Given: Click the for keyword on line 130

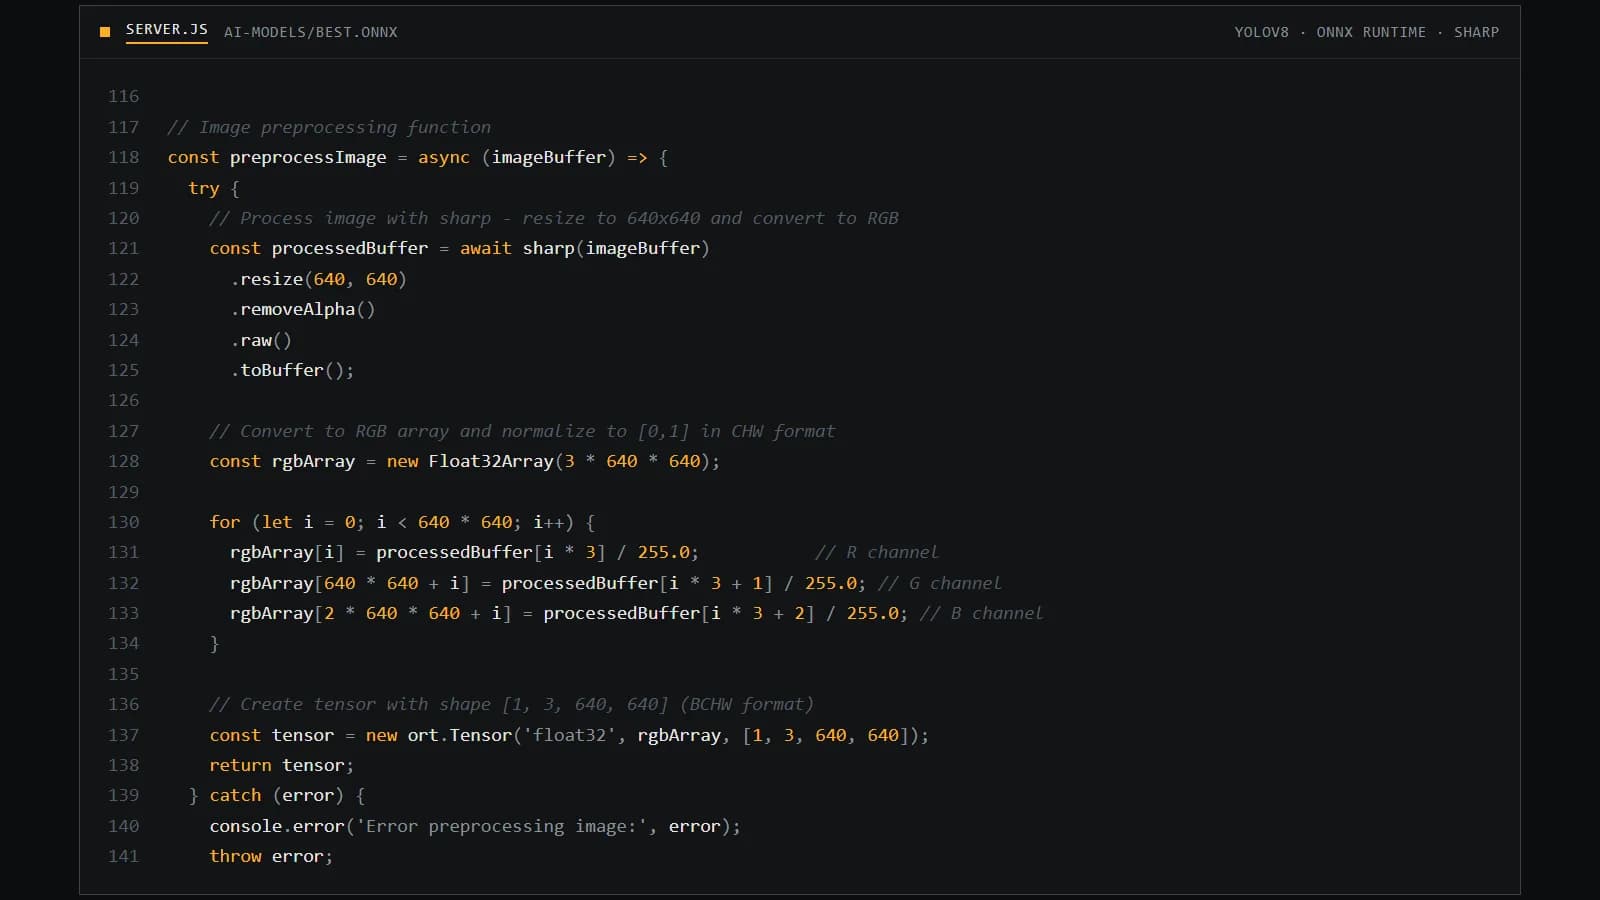Looking at the screenshot, I should [225, 522].
